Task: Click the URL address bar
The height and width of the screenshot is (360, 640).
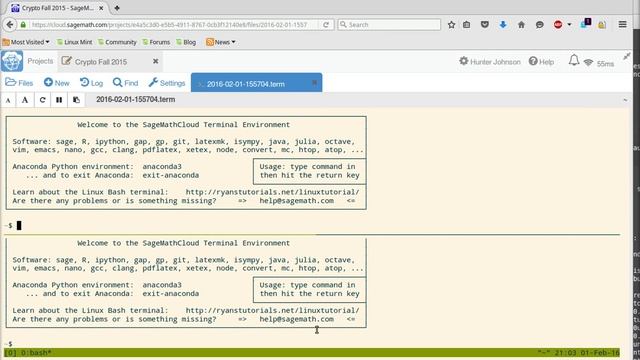Action: point(169,25)
